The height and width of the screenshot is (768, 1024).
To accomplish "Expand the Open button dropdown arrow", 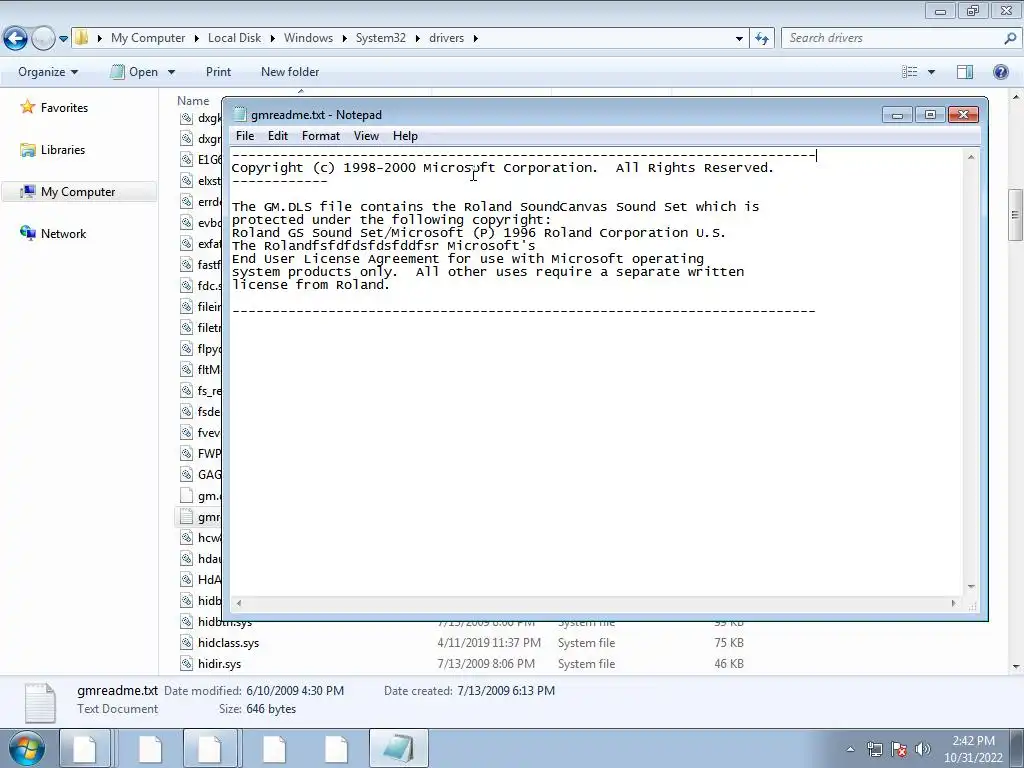I will 171,72.
